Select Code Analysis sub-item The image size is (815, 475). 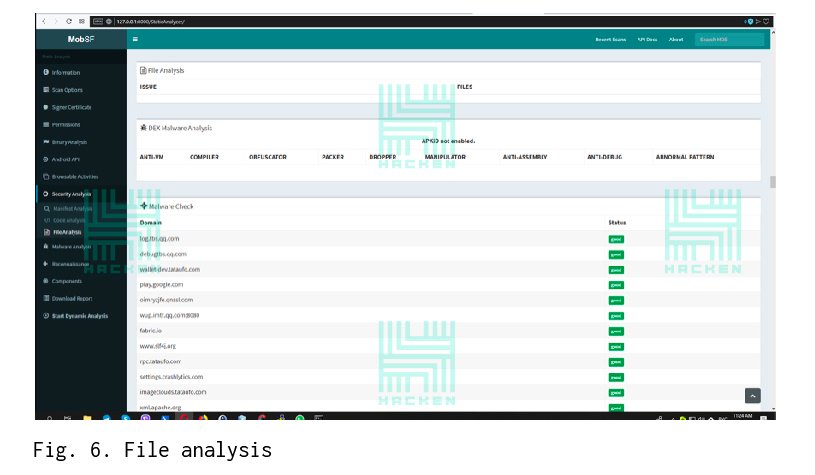click(69, 220)
